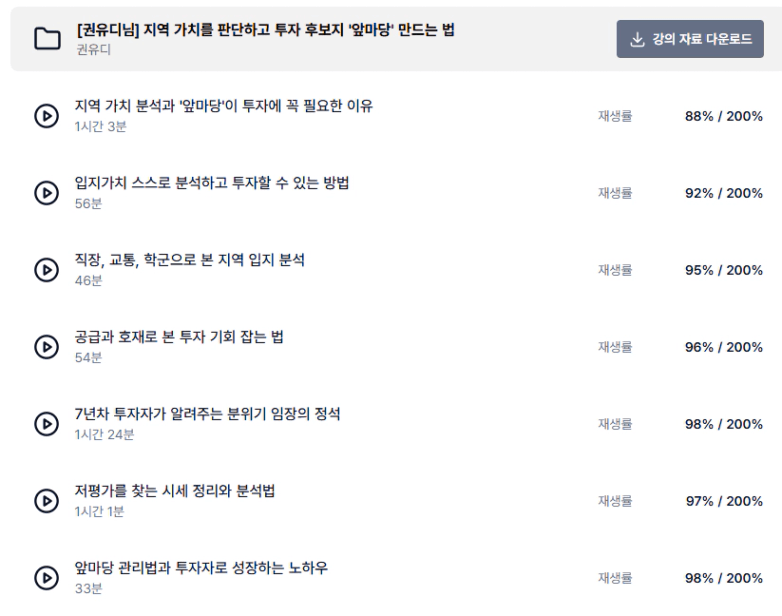Click the 88% / 200% playback rate value
782x616 pixels.
[724, 116]
